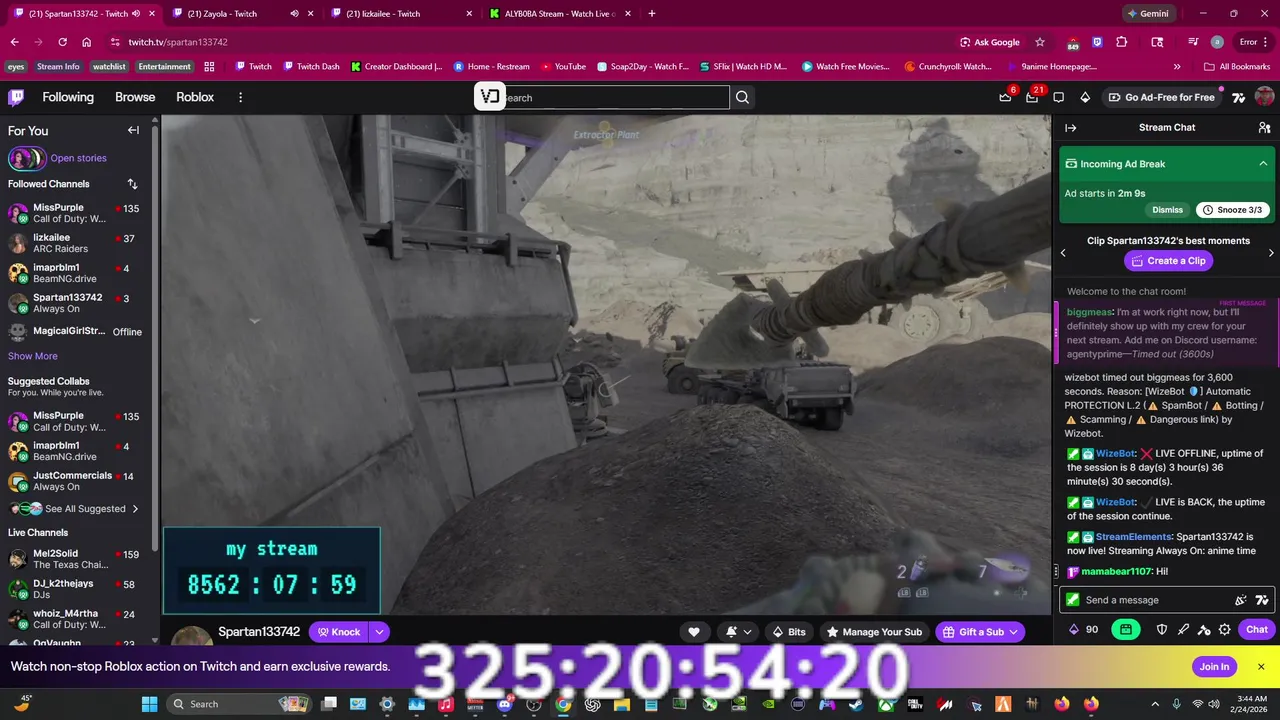Expand the Knock button dropdown arrow
This screenshot has height=720, width=1280.
tap(378, 632)
